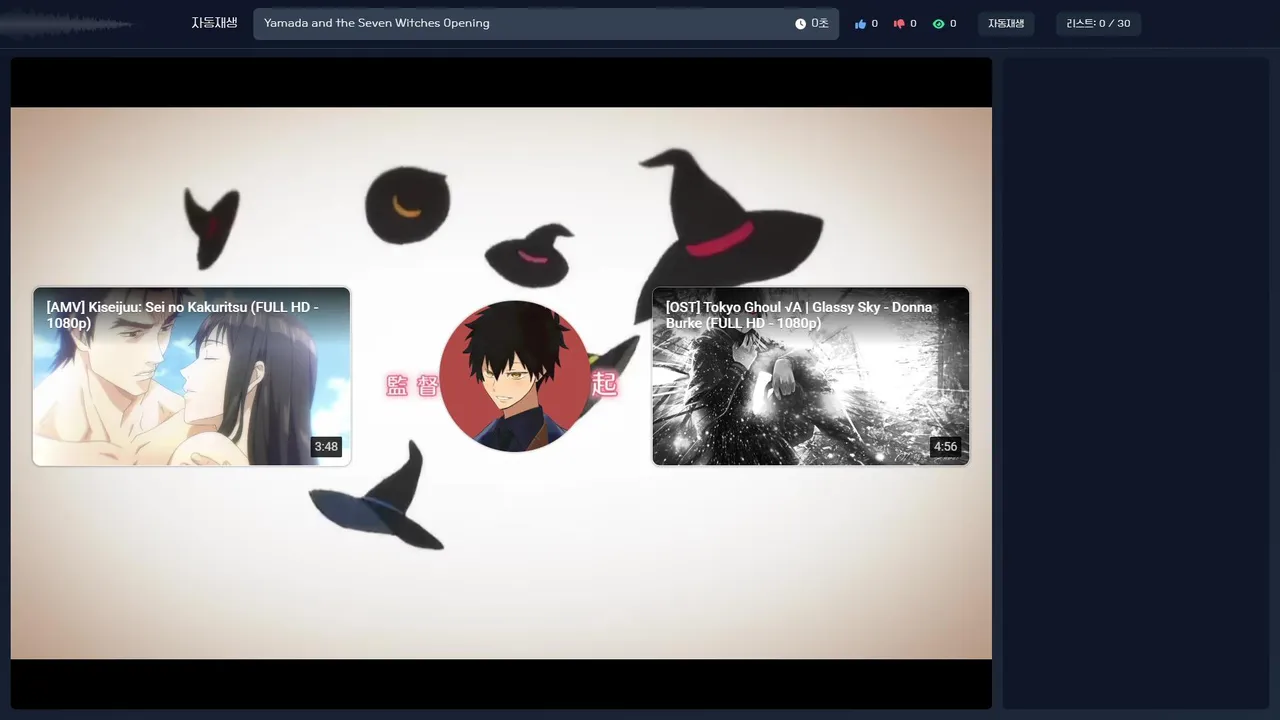Click the 리스트: 0 / 30 button

(x=1098, y=24)
